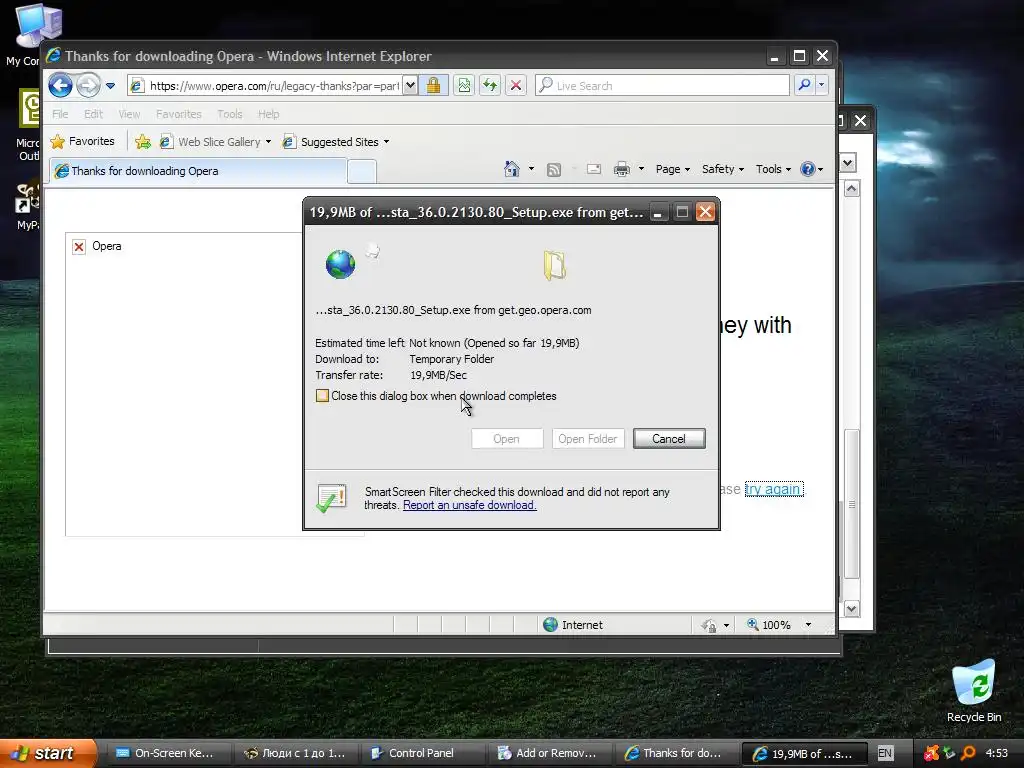Open the Page command menu
This screenshot has width=1024, height=768.
pos(673,169)
